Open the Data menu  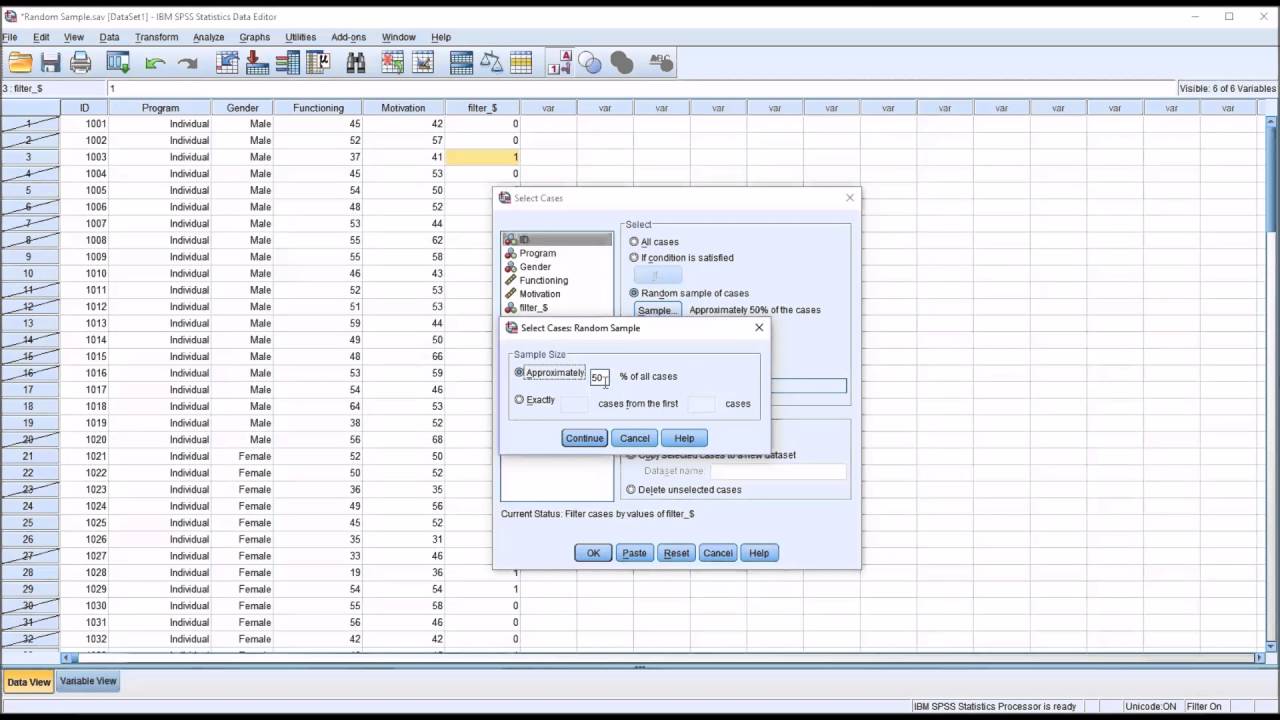(109, 37)
